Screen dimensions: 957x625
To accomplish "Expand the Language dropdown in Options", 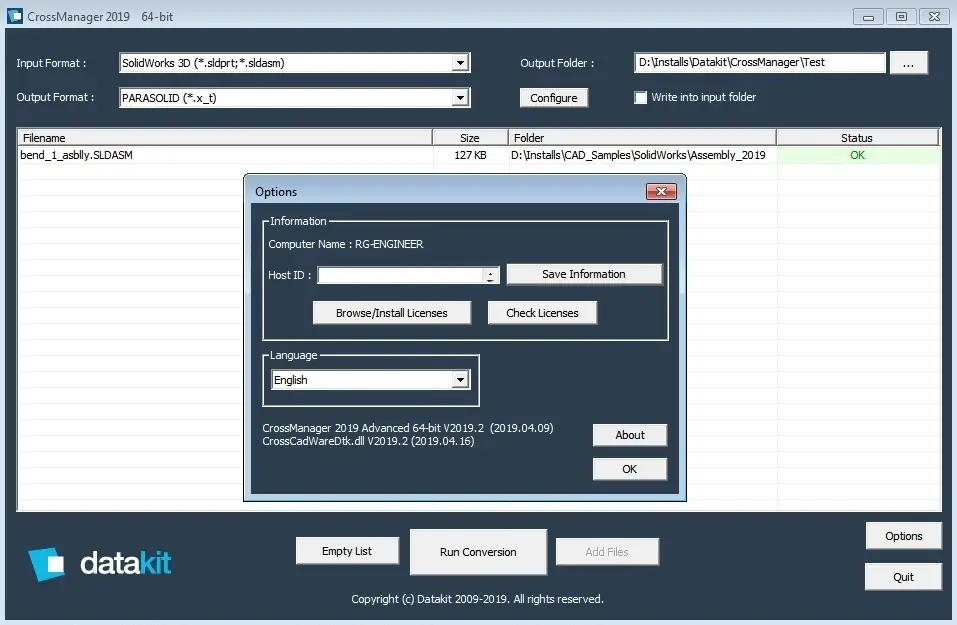I will 460,380.
